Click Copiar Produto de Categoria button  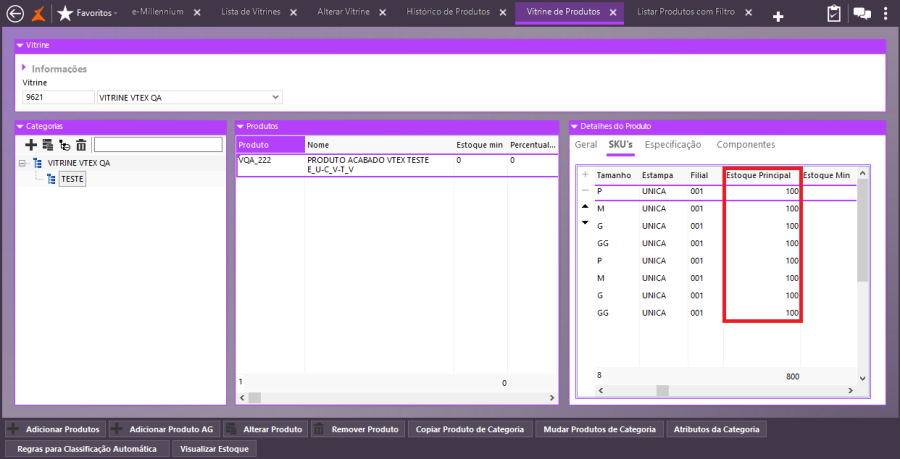pyautogui.click(x=470, y=429)
